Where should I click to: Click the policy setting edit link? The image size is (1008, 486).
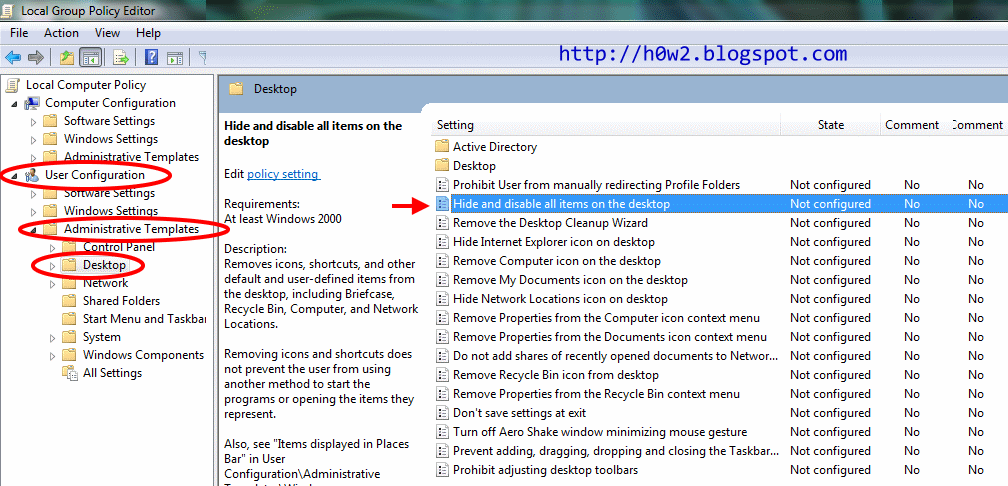coord(283,174)
